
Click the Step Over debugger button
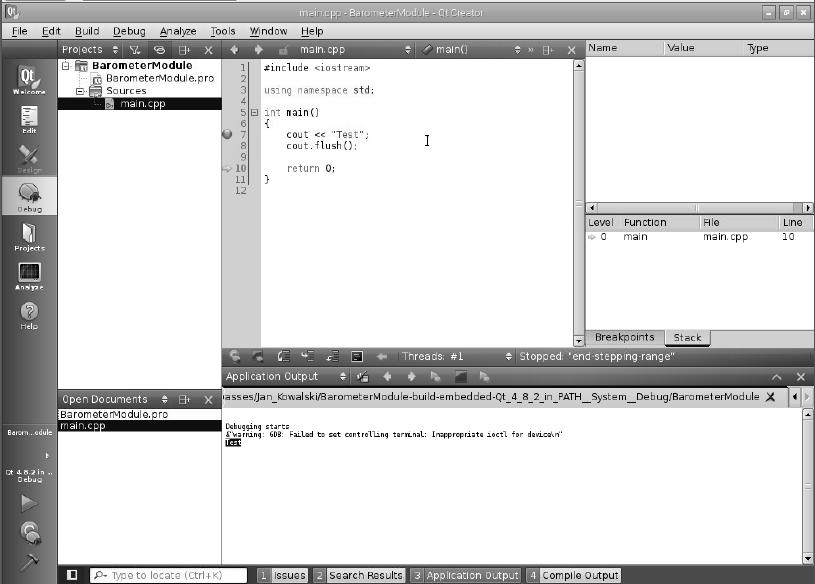point(283,356)
